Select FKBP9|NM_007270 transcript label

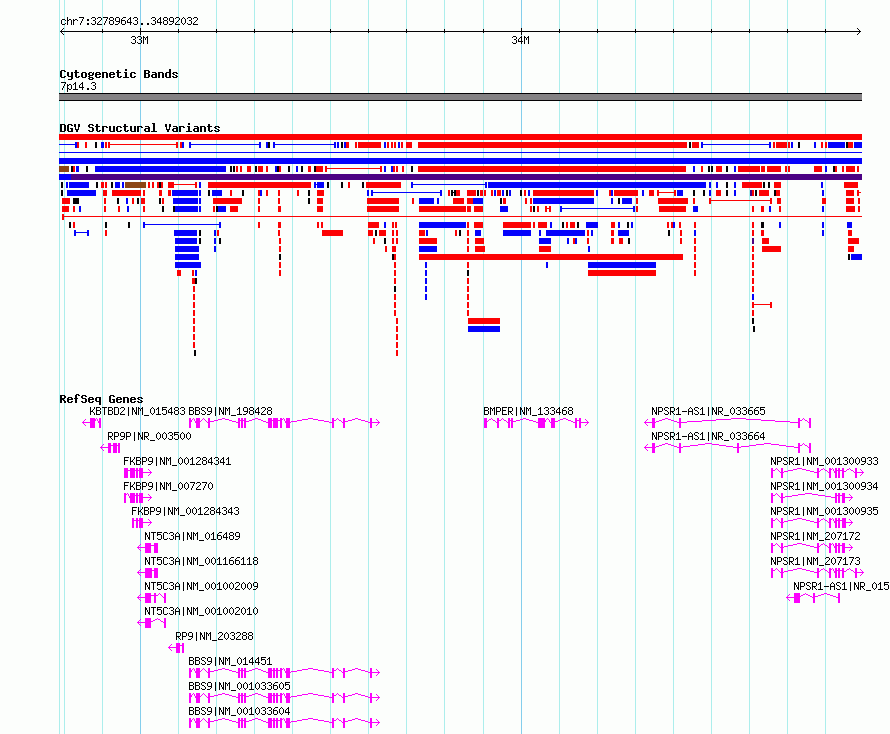pos(169,486)
